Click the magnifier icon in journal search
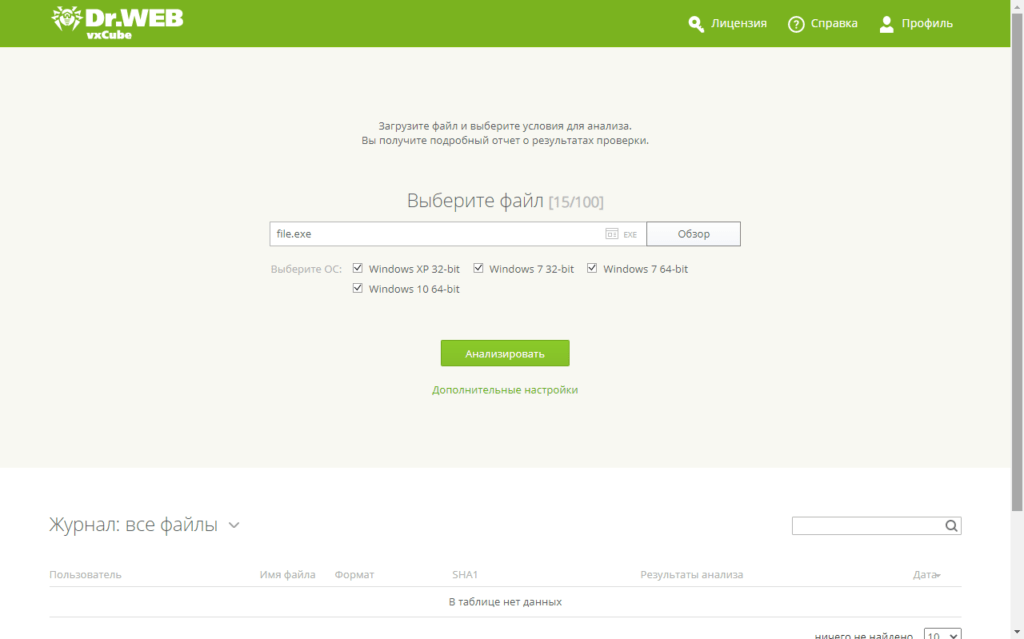This screenshot has width=1024, height=639. 951,526
